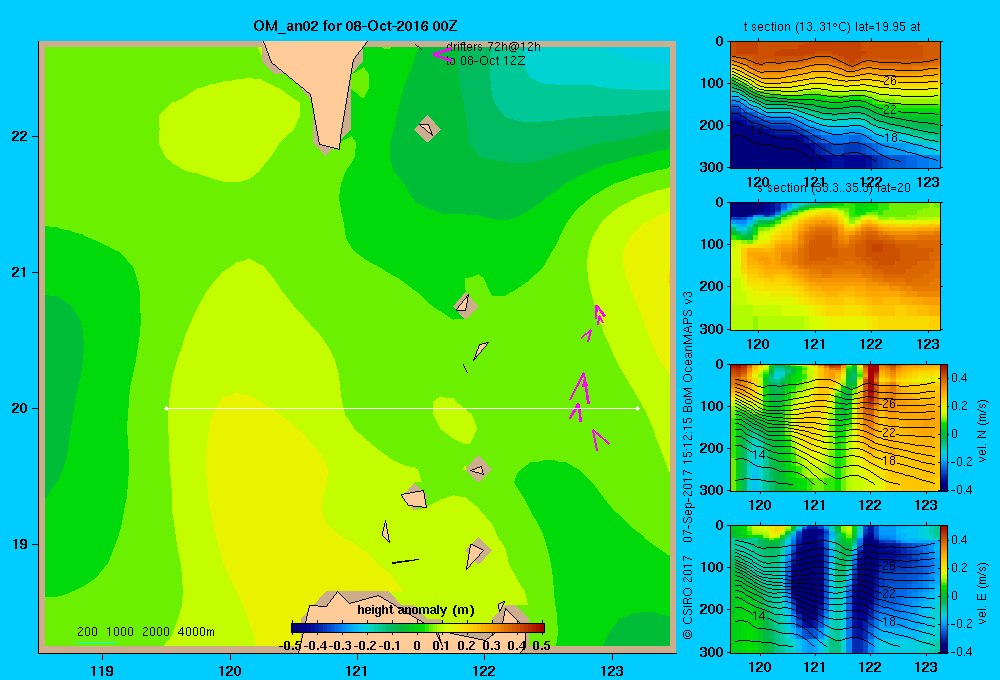Click latitude label 20 on the main map
The image size is (1000, 680).
click(19, 408)
